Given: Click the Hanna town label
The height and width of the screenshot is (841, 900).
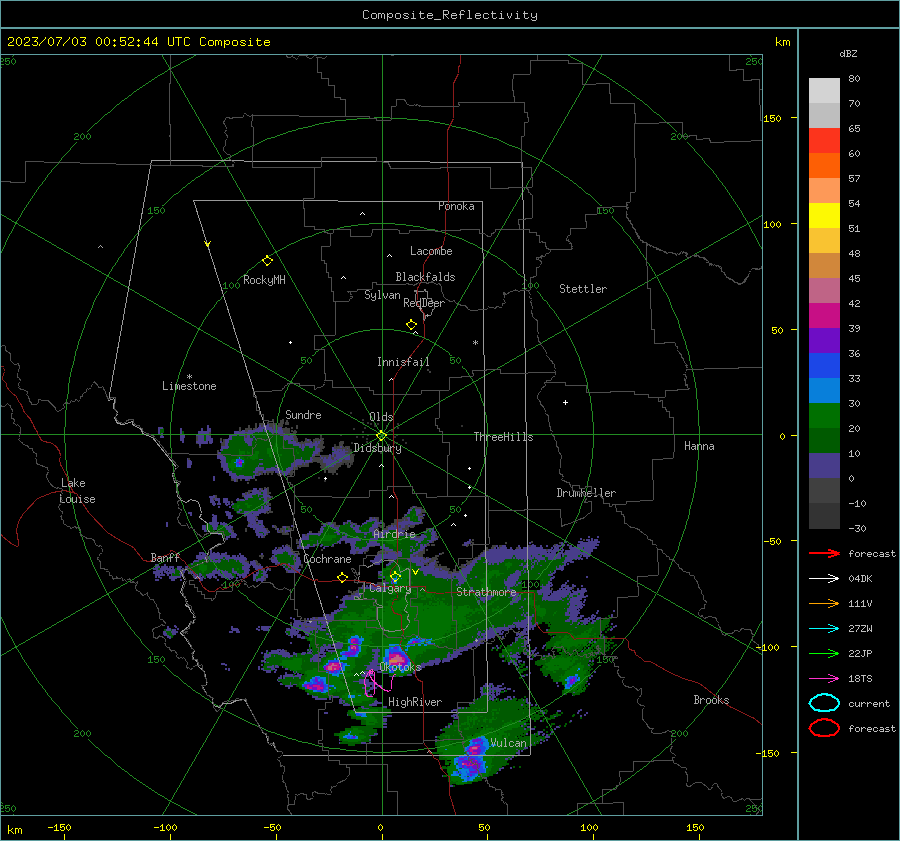Looking at the screenshot, I should [699, 446].
